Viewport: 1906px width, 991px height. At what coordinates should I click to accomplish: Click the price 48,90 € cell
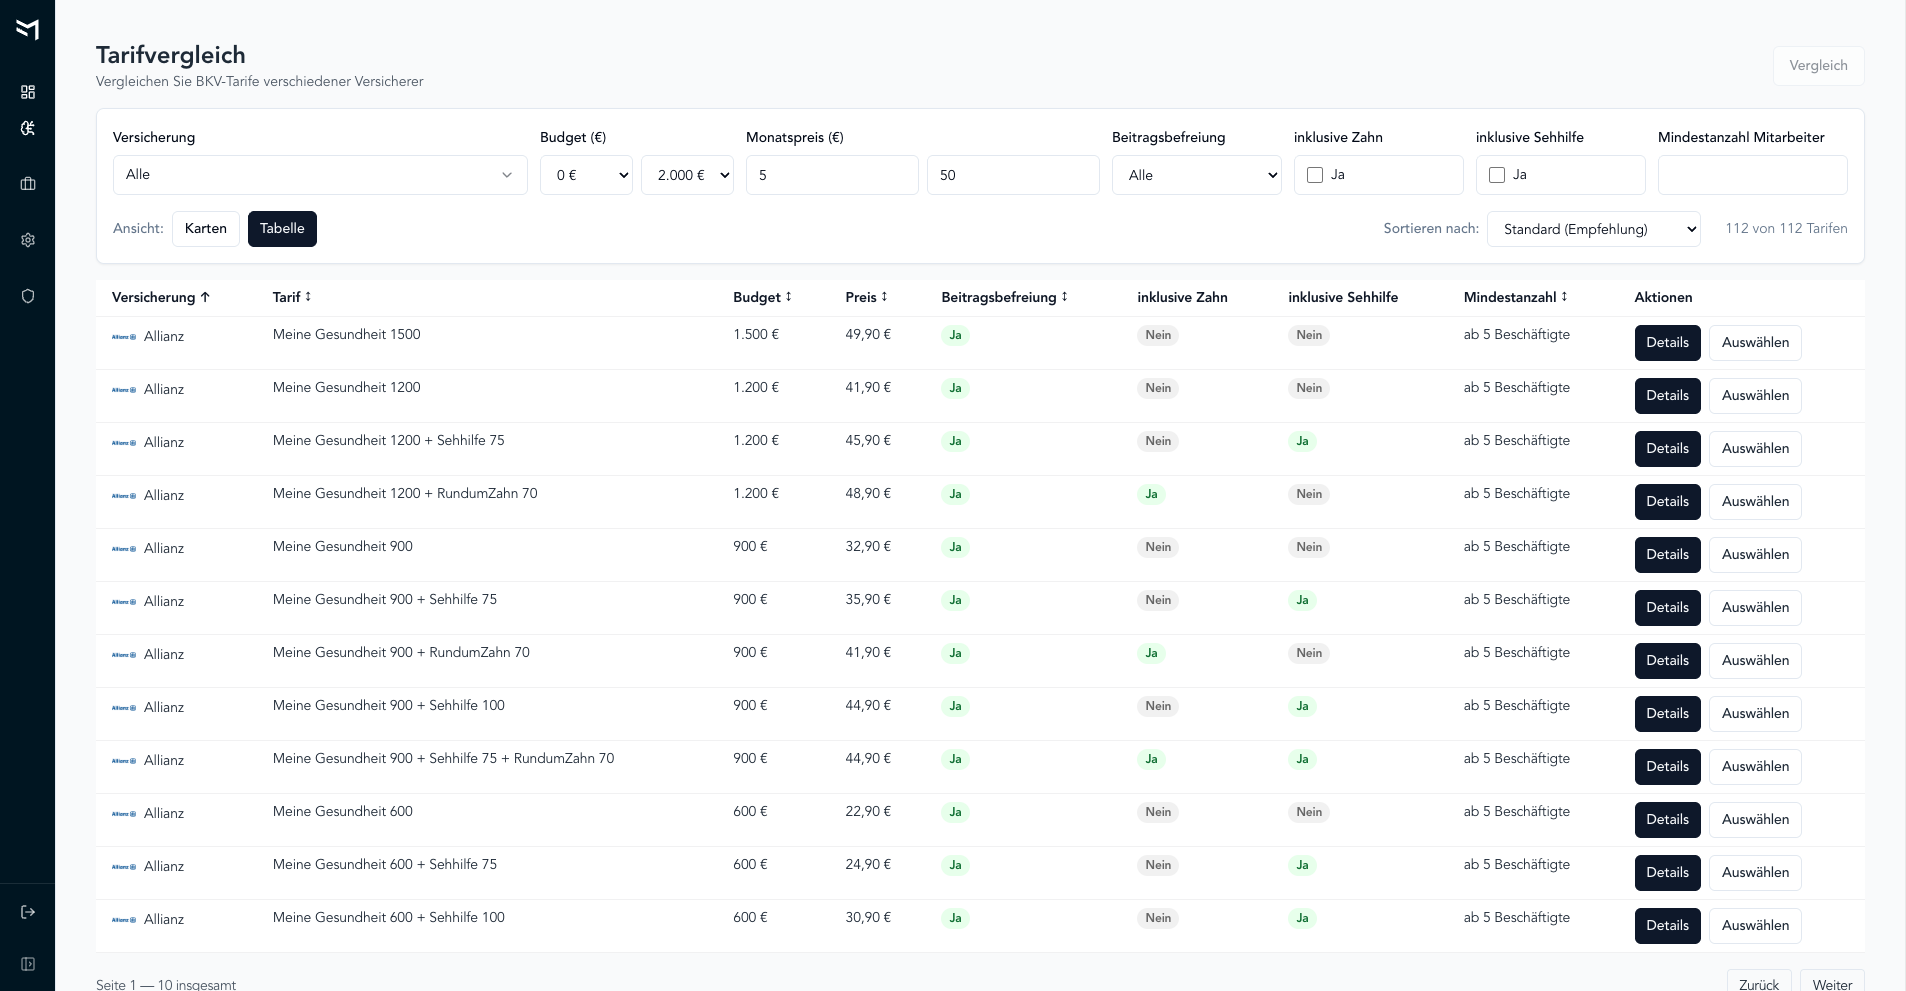[868, 494]
